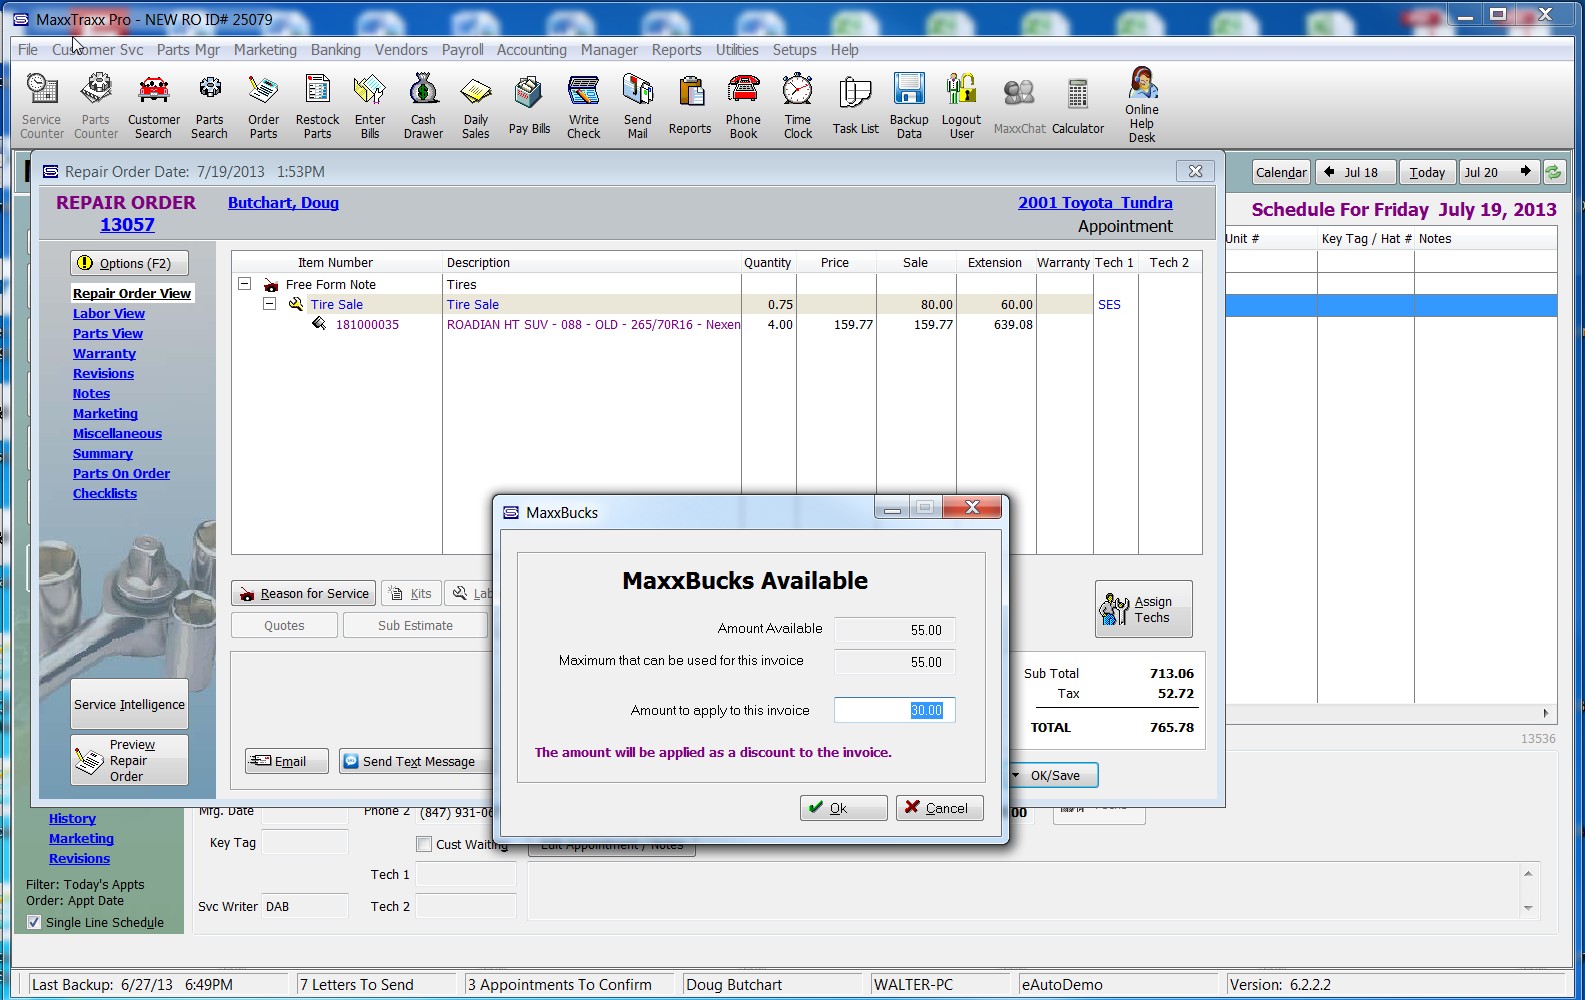Screen dimensions: 1585x1000
Task: Click the Svc Writer field
Action: click(304, 906)
